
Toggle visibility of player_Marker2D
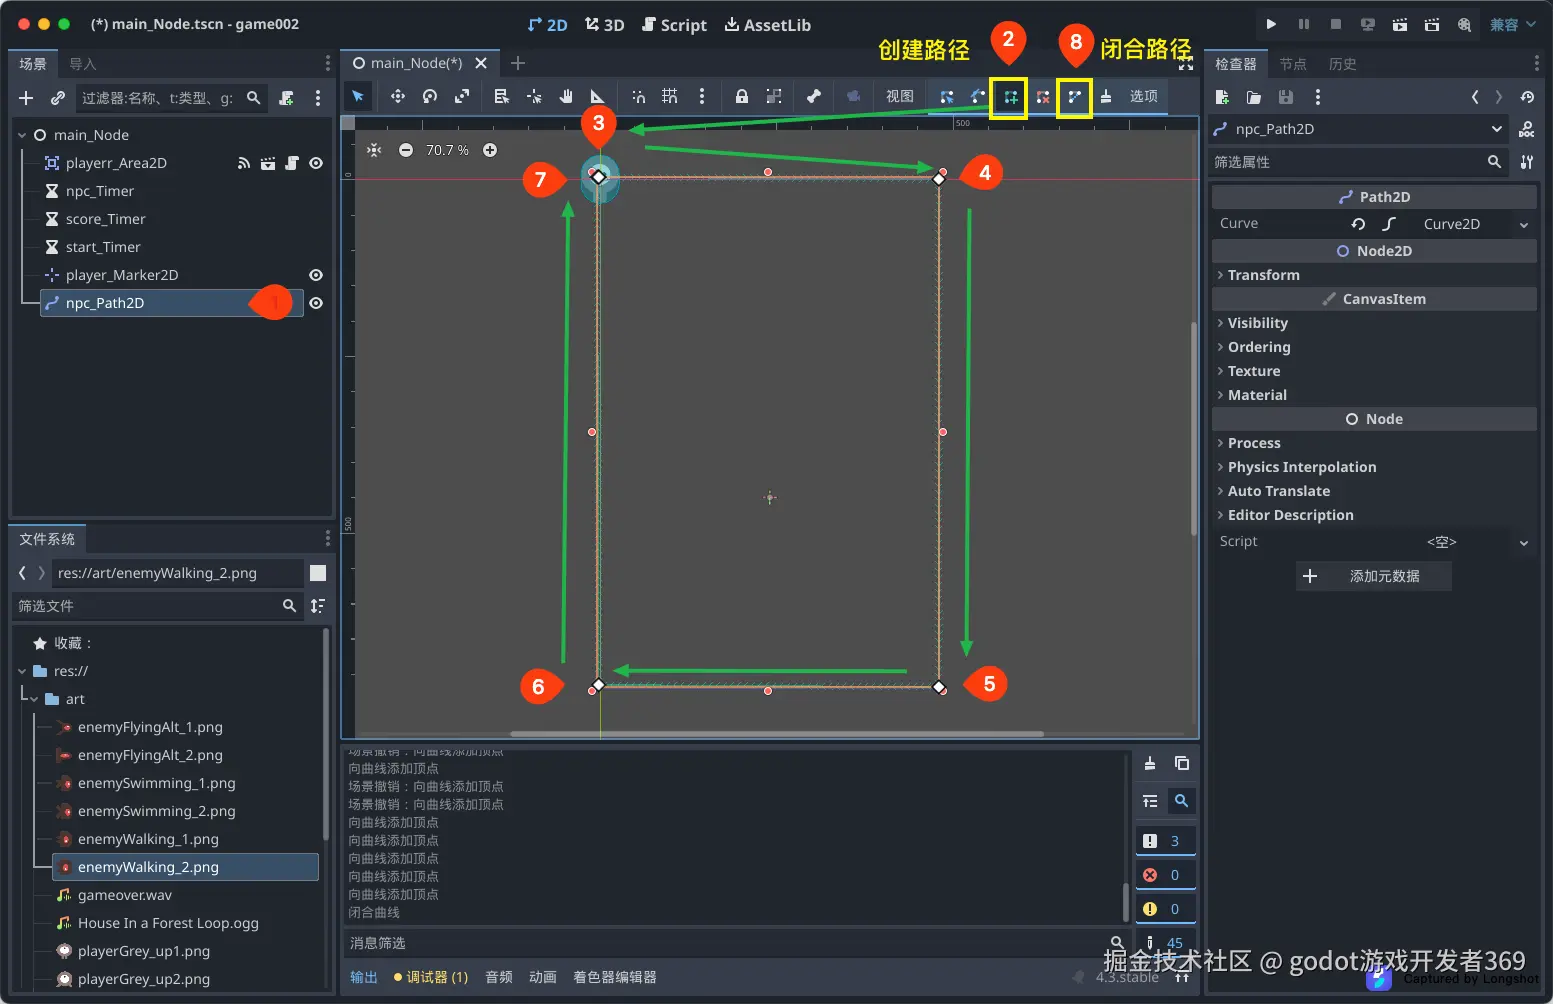pyautogui.click(x=316, y=275)
